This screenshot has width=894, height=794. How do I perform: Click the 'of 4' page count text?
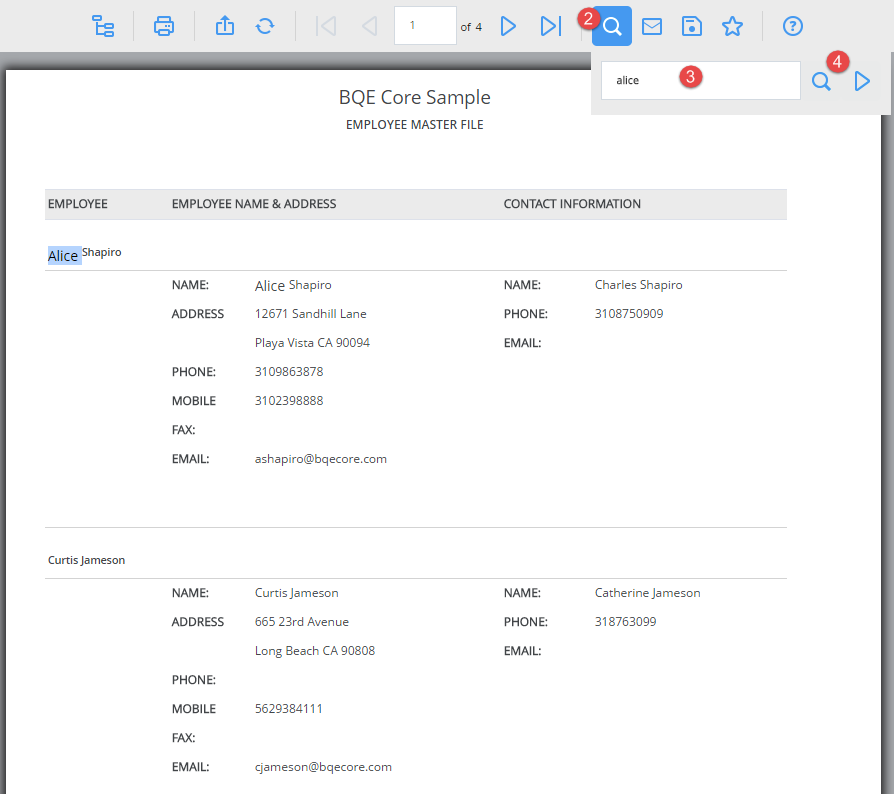471,27
